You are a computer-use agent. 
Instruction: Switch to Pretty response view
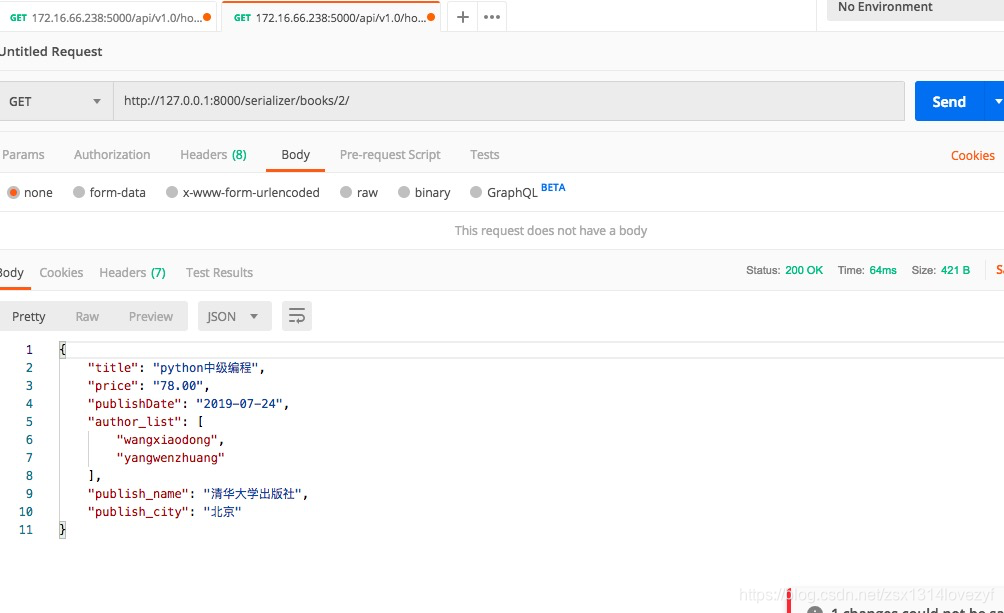tap(29, 316)
